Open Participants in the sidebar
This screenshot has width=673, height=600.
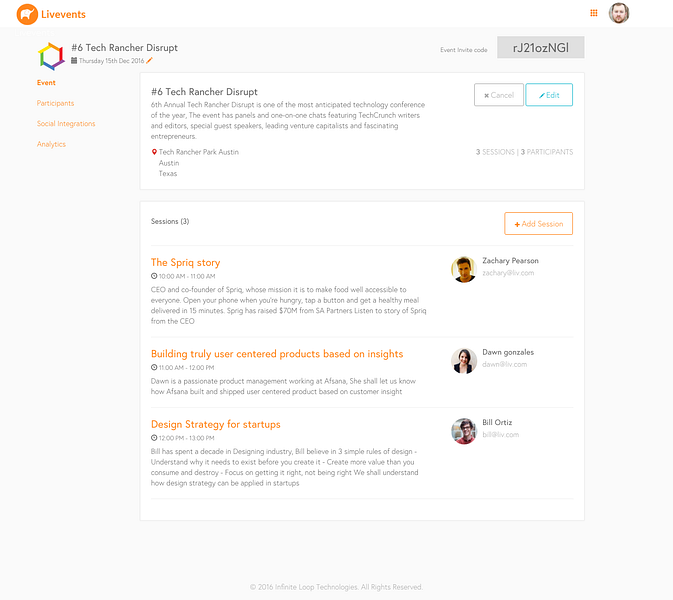click(55, 103)
